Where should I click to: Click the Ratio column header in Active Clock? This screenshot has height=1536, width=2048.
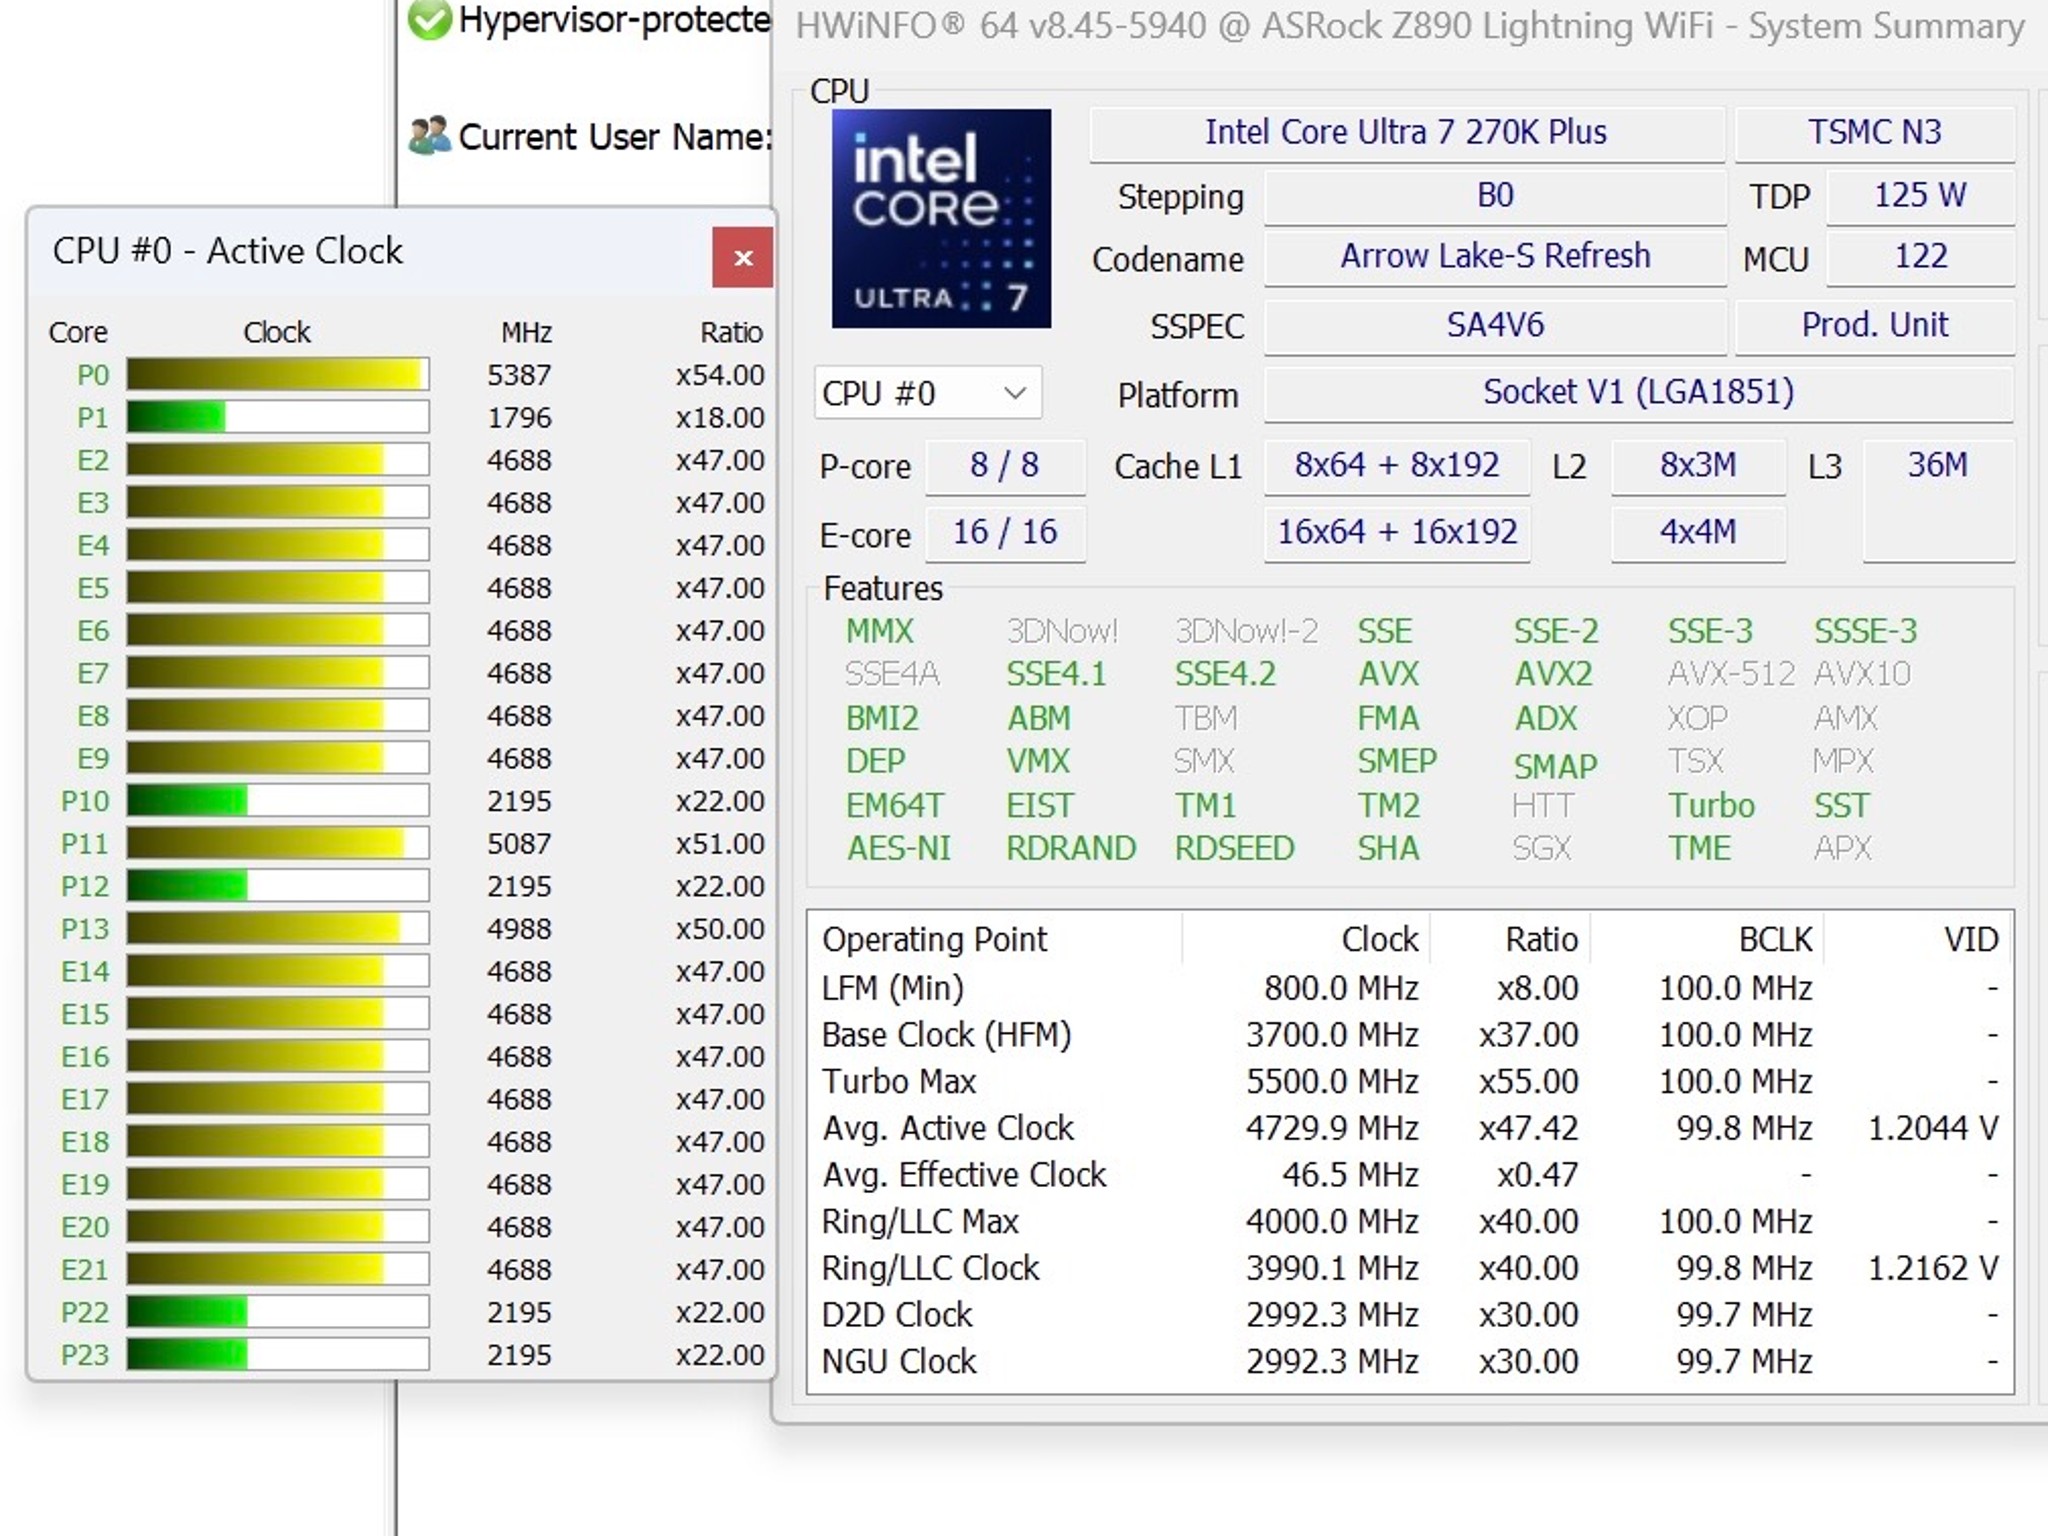tap(731, 332)
